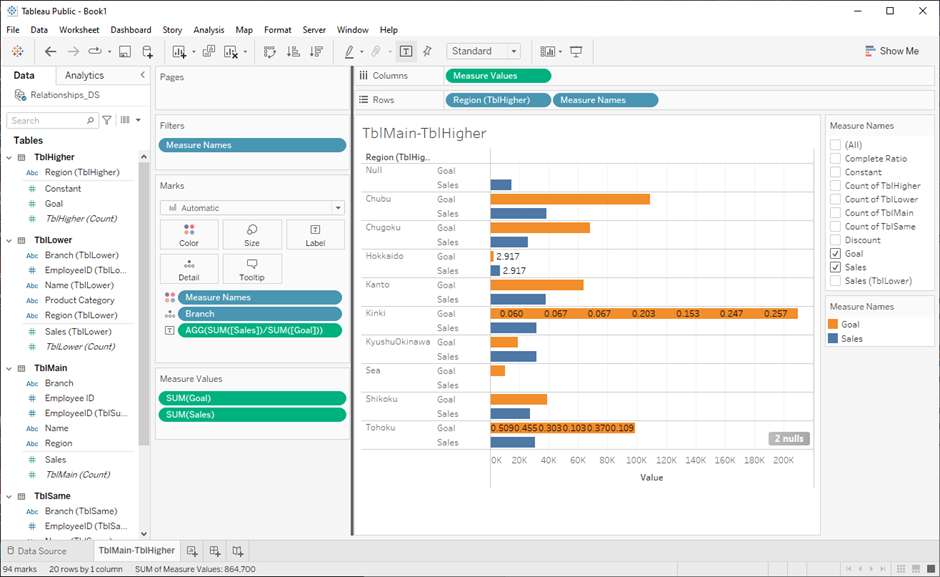Open the Analysis menu
The height and width of the screenshot is (577, 940).
pos(208,29)
